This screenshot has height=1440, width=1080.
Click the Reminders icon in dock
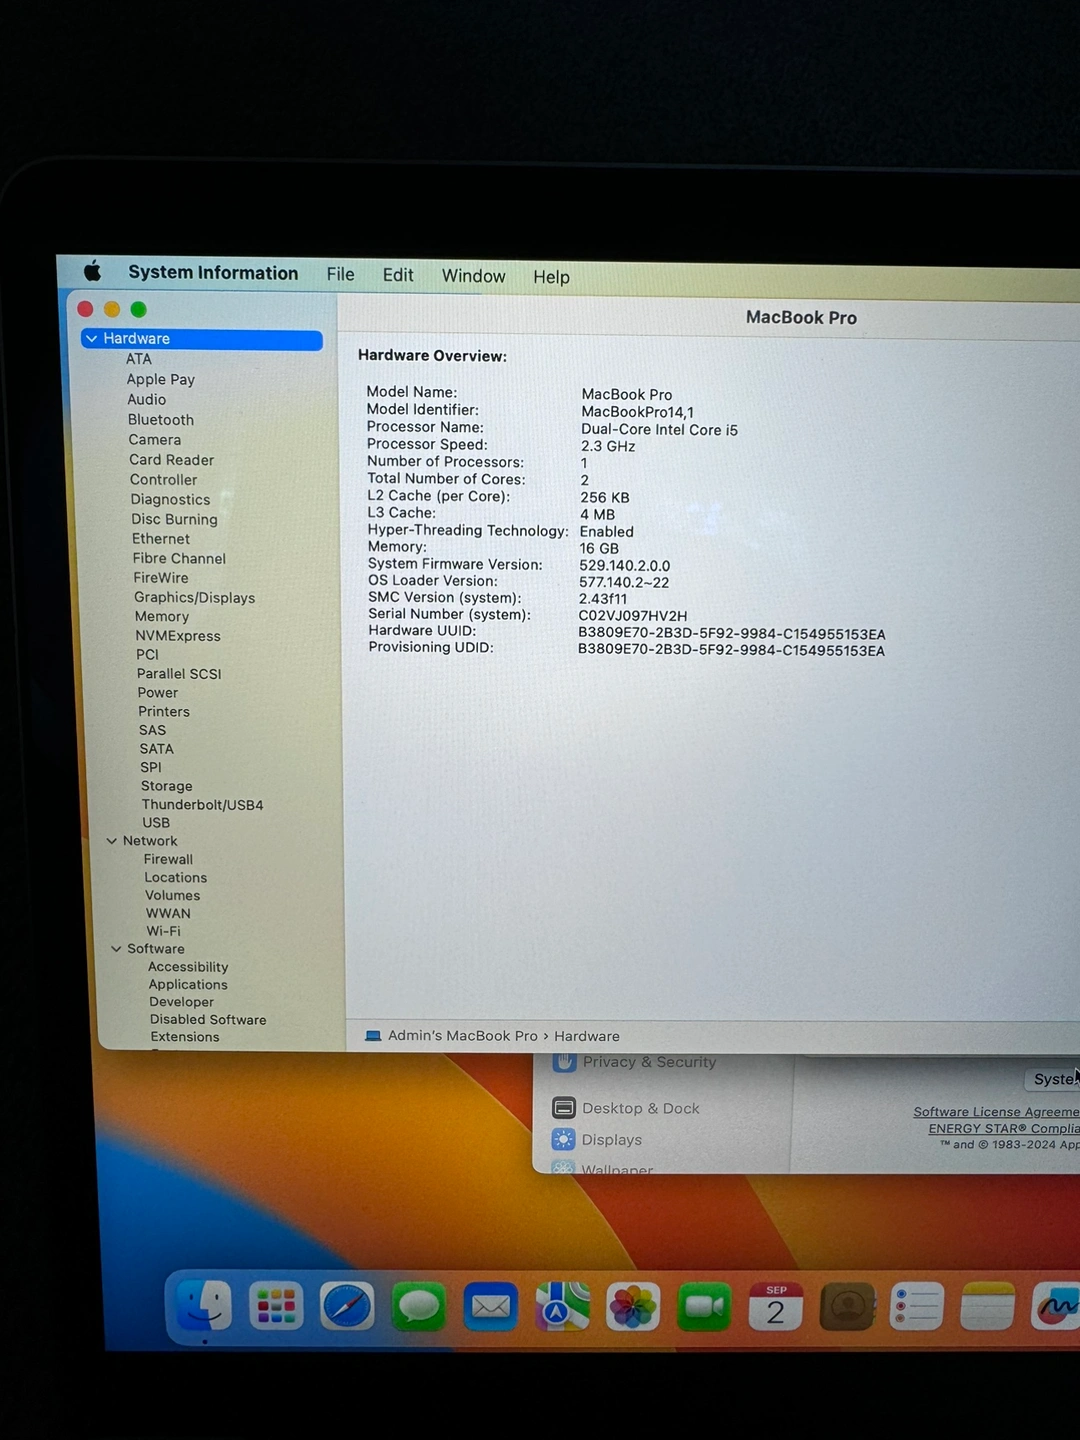(x=916, y=1307)
